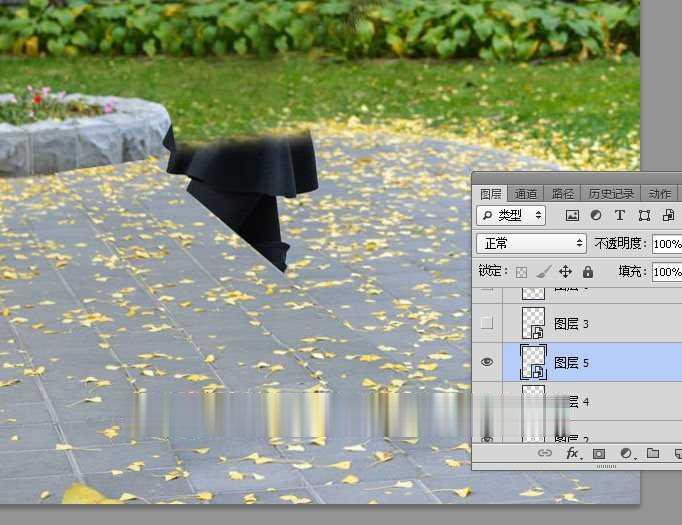The width and height of the screenshot is (682, 525).
Task: Create a new layer group
Action: (653, 453)
